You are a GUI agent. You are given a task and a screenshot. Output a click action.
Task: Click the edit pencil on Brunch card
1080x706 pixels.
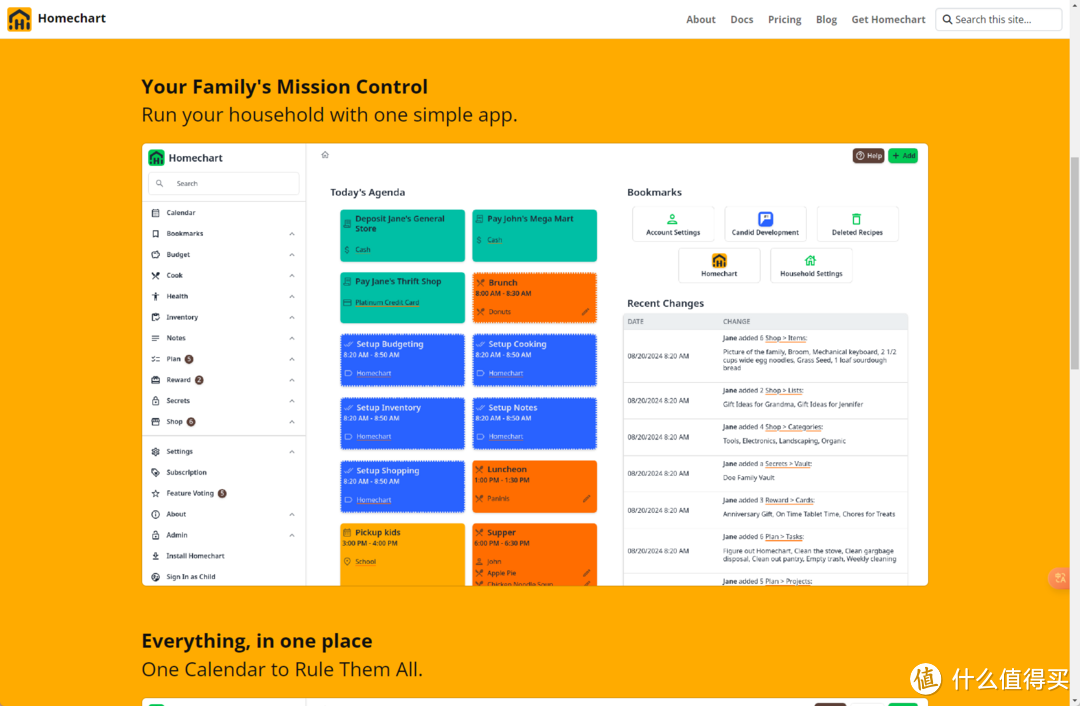pyautogui.click(x=585, y=312)
